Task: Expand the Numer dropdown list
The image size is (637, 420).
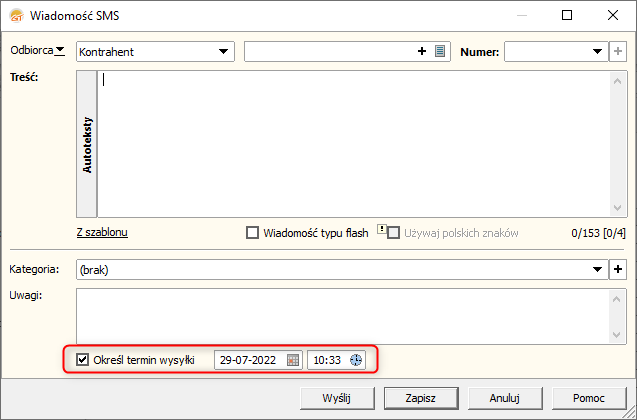Action: tap(597, 52)
